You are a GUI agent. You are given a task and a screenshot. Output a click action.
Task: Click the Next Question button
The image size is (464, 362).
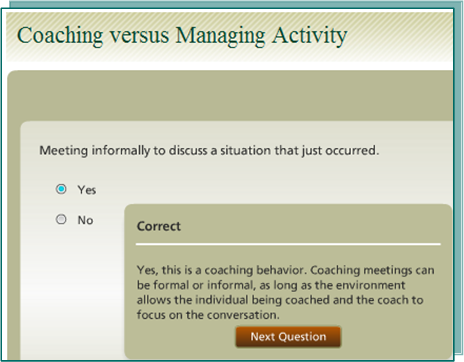click(x=288, y=337)
